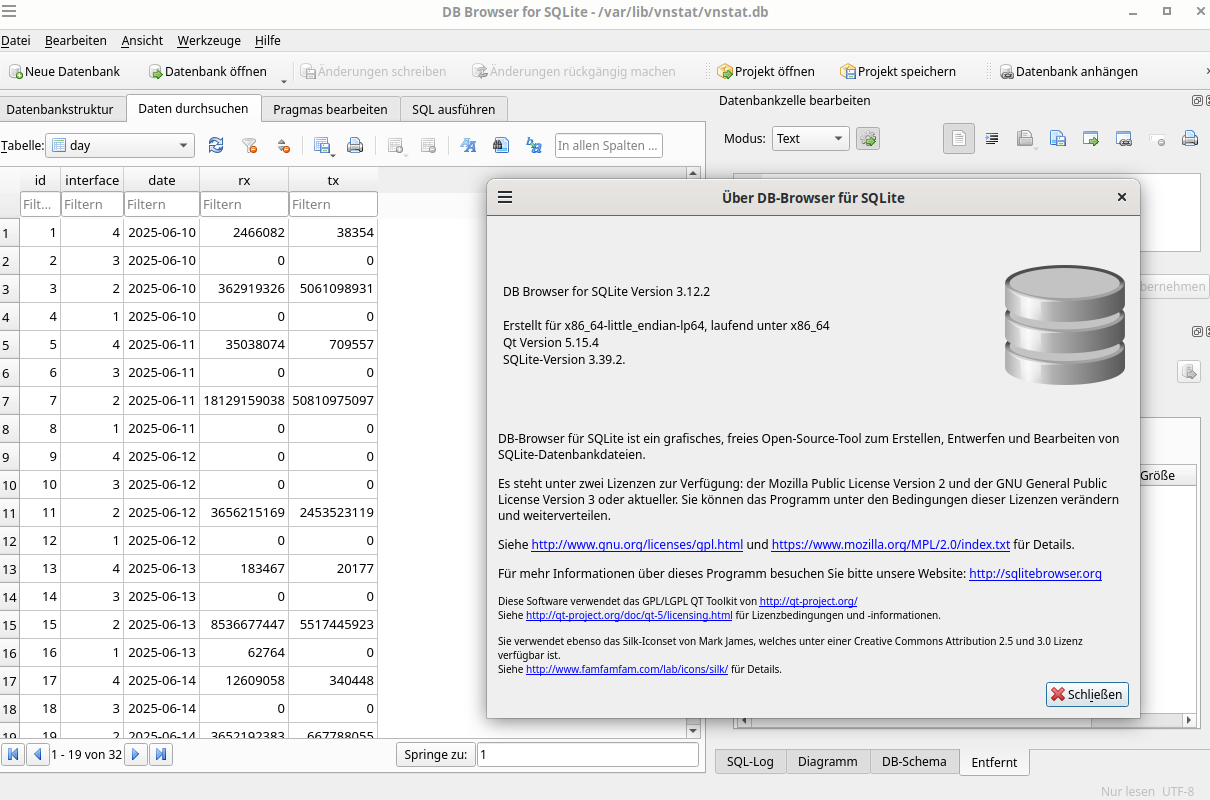The image size is (1210, 800).
Task: Click the Neue Datenbank toolbar button
Action: (65, 71)
